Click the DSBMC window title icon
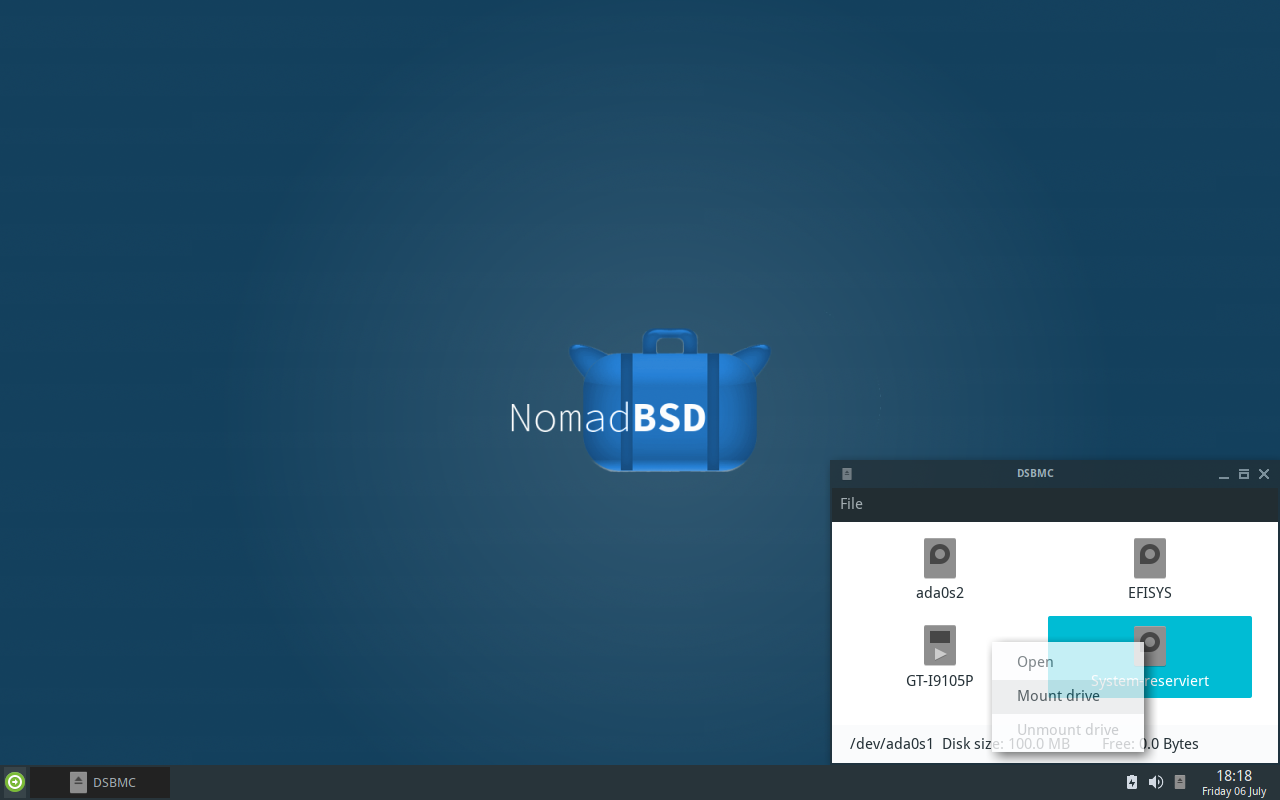The image size is (1280, 800). tap(847, 474)
